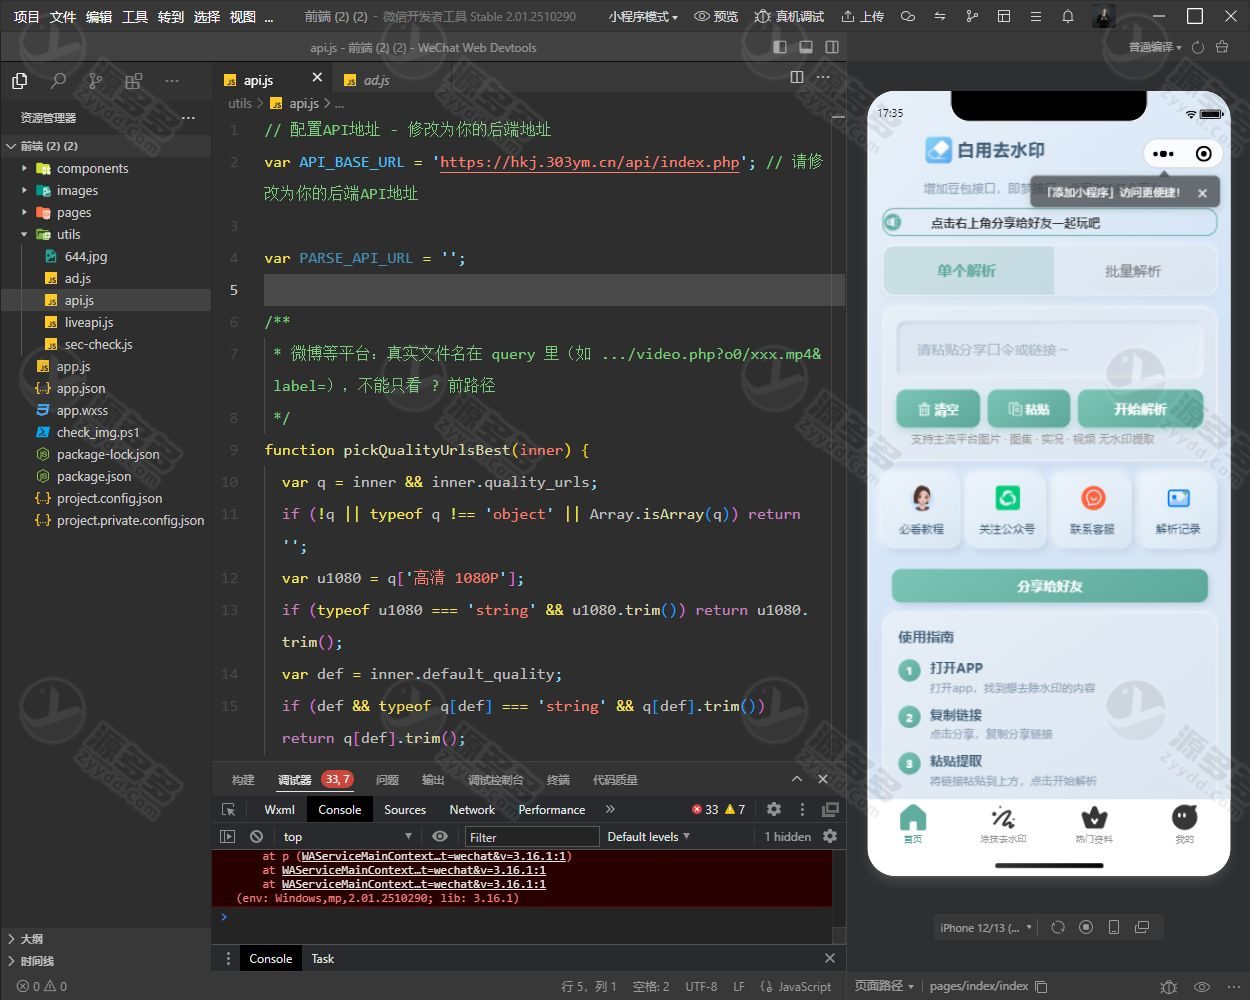The width and height of the screenshot is (1250, 1000).
Task: Click the 预览 preview eye button
Action: pyautogui.click(x=716, y=17)
